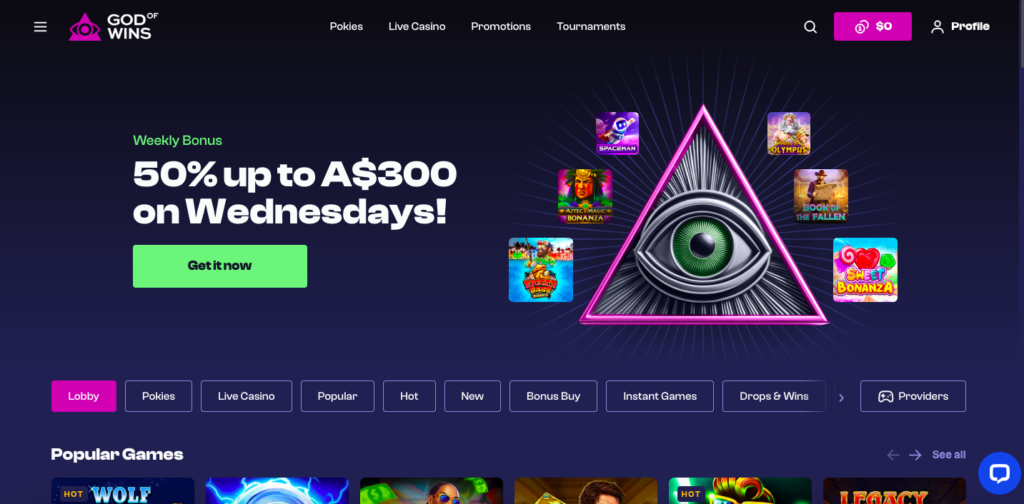Image resolution: width=1024 pixels, height=504 pixels.
Task: Switch to the Bonus Buy tab
Action: point(553,396)
